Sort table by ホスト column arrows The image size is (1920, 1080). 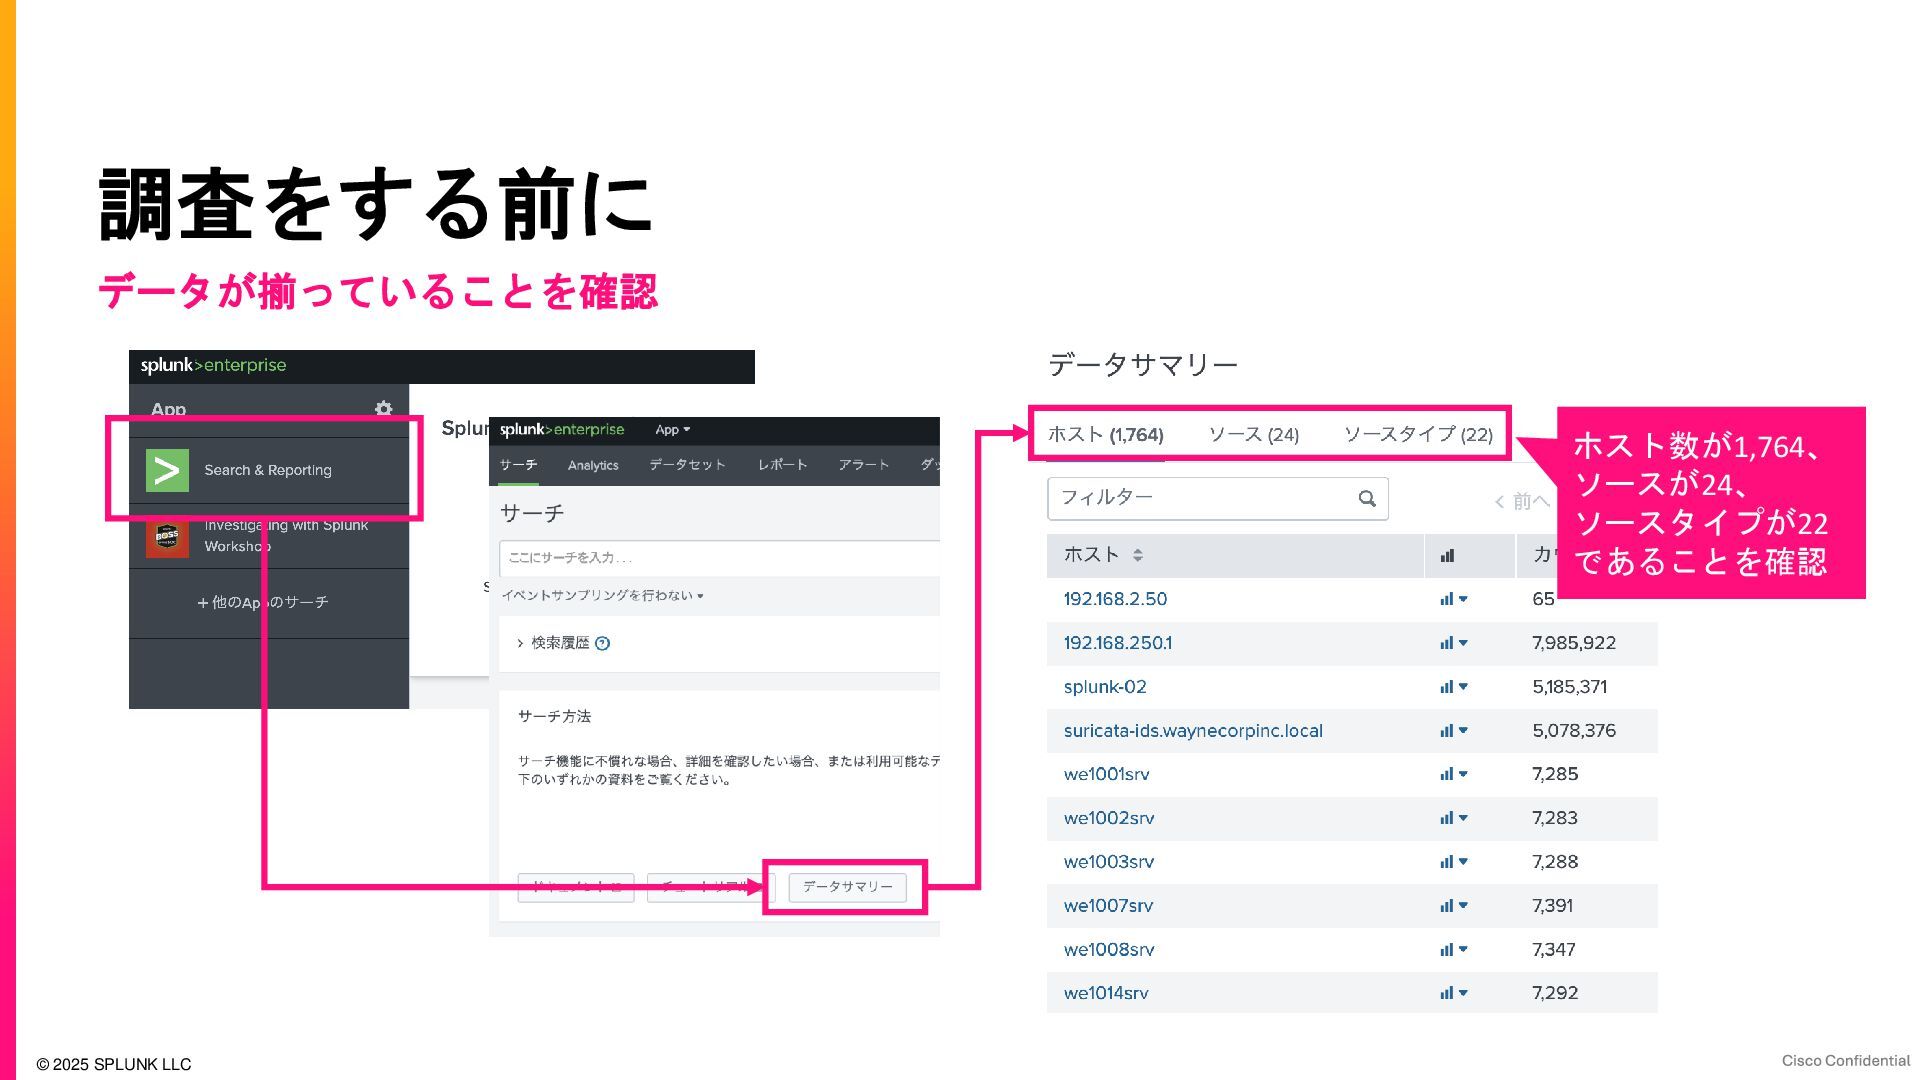(1138, 555)
